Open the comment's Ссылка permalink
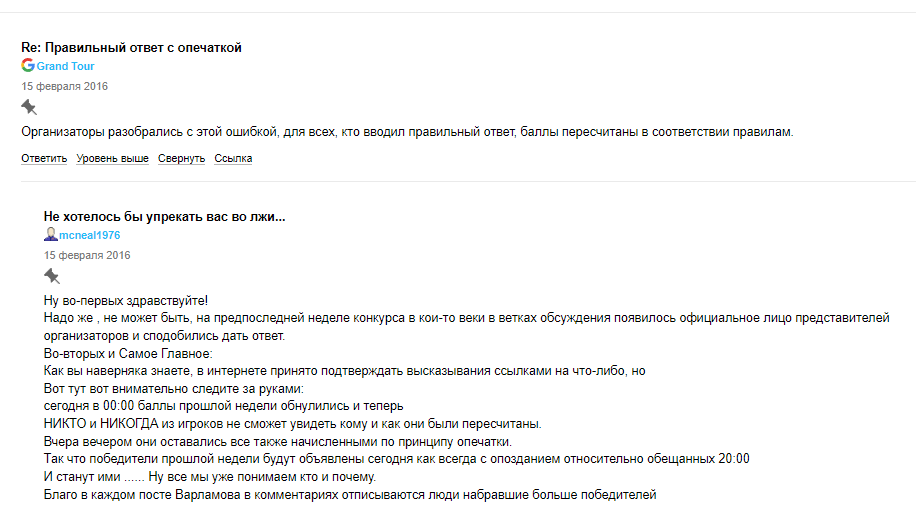Screen dimensions: 916x506 233,158
